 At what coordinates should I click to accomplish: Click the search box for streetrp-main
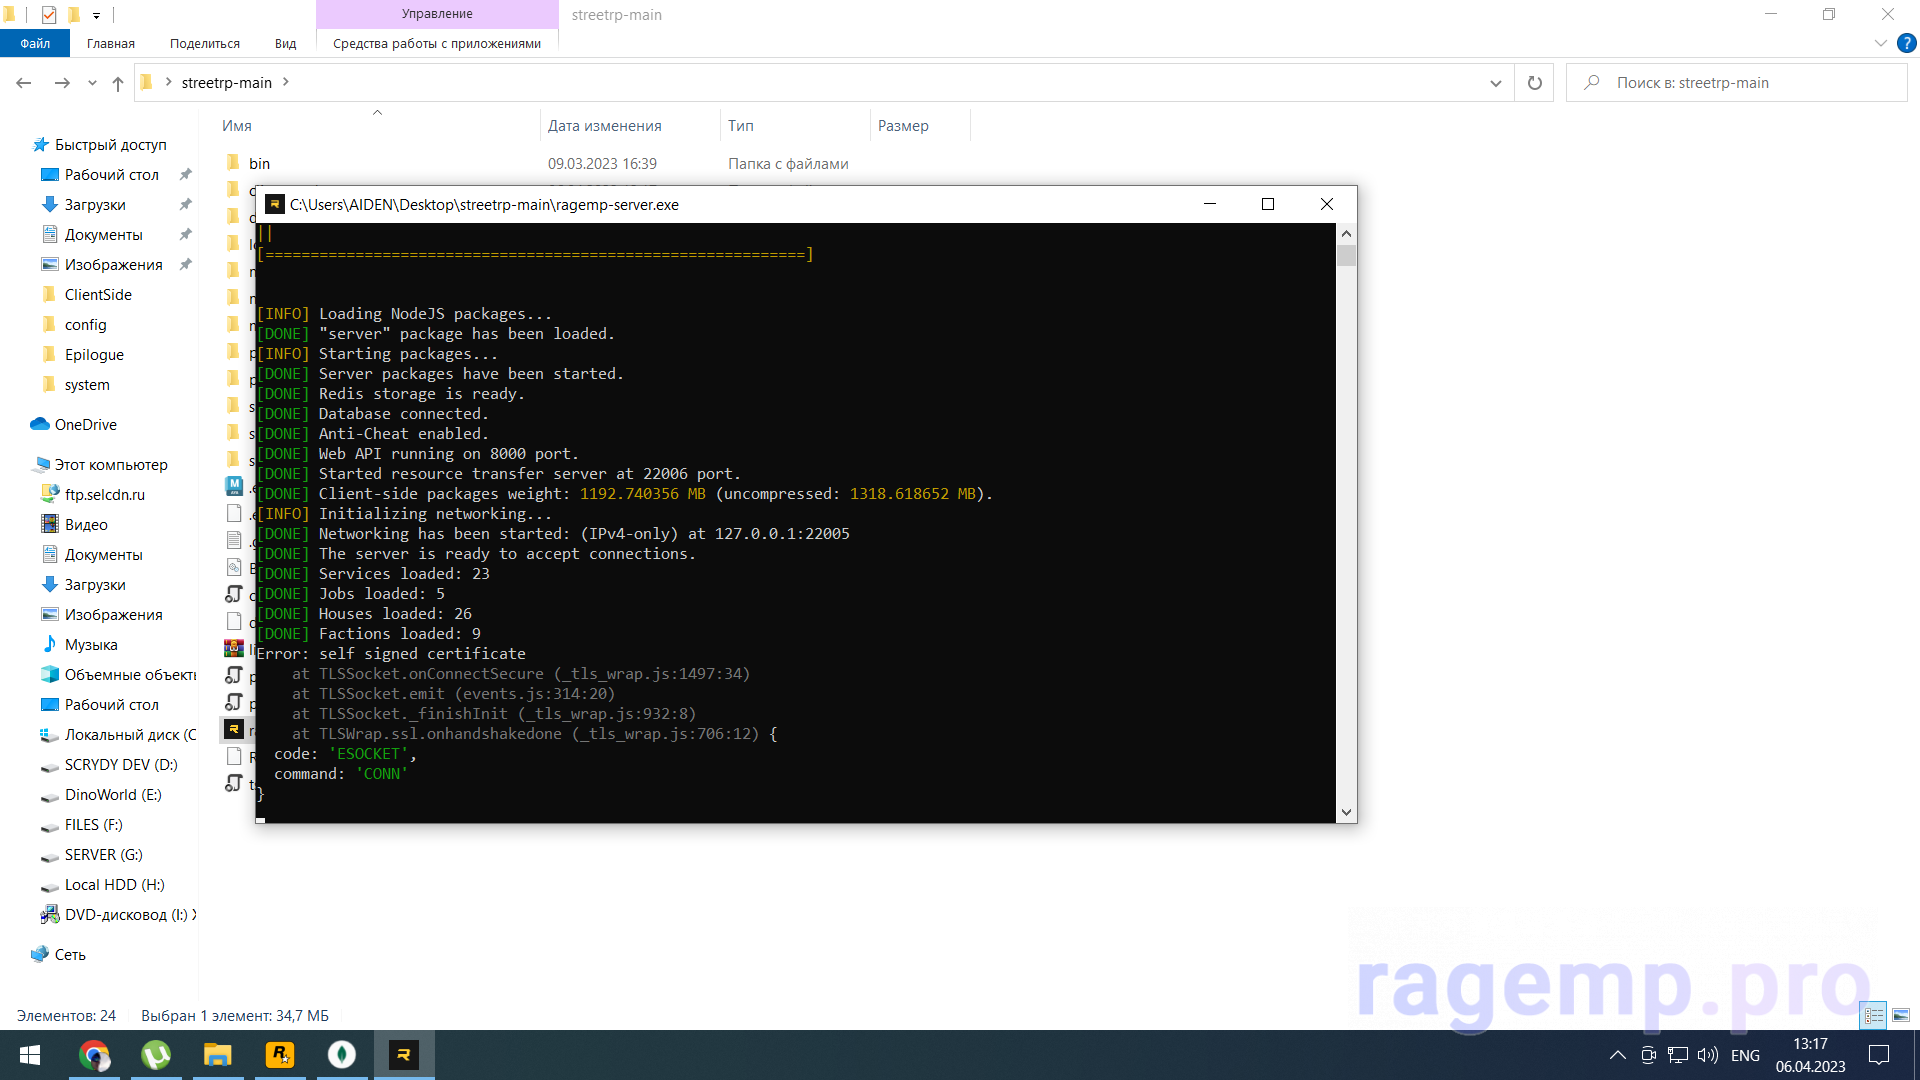tap(1737, 83)
